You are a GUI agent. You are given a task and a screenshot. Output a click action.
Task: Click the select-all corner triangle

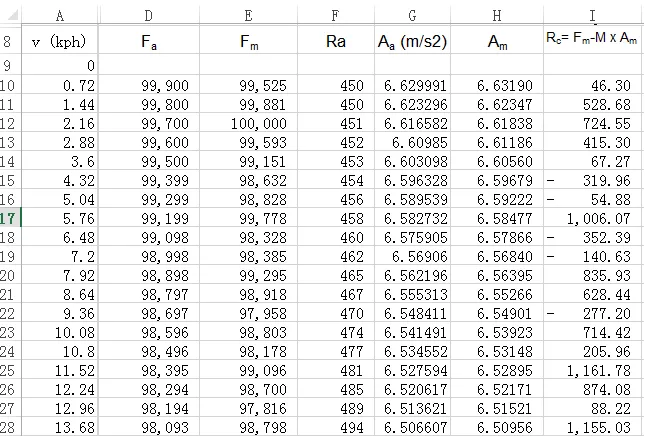tap(11, 16)
